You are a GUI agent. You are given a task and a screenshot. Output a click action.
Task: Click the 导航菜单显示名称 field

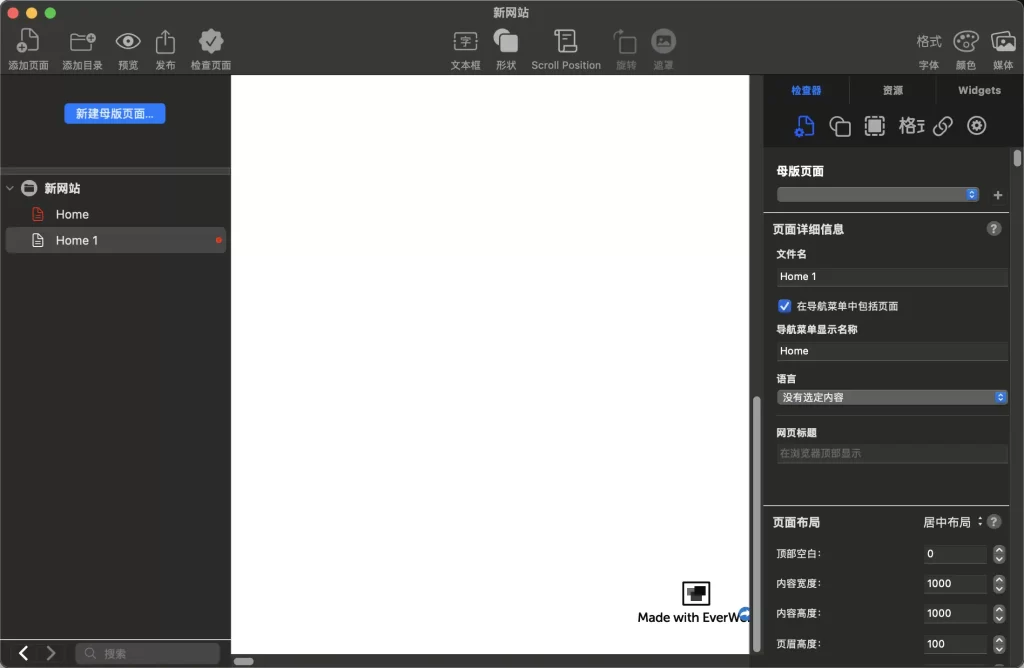pyautogui.click(x=892, y=351)
